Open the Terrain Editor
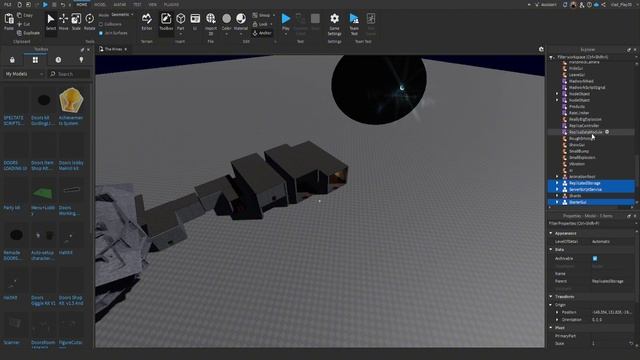640x360 pixels. pyautogui.click(x=147, y=22)
